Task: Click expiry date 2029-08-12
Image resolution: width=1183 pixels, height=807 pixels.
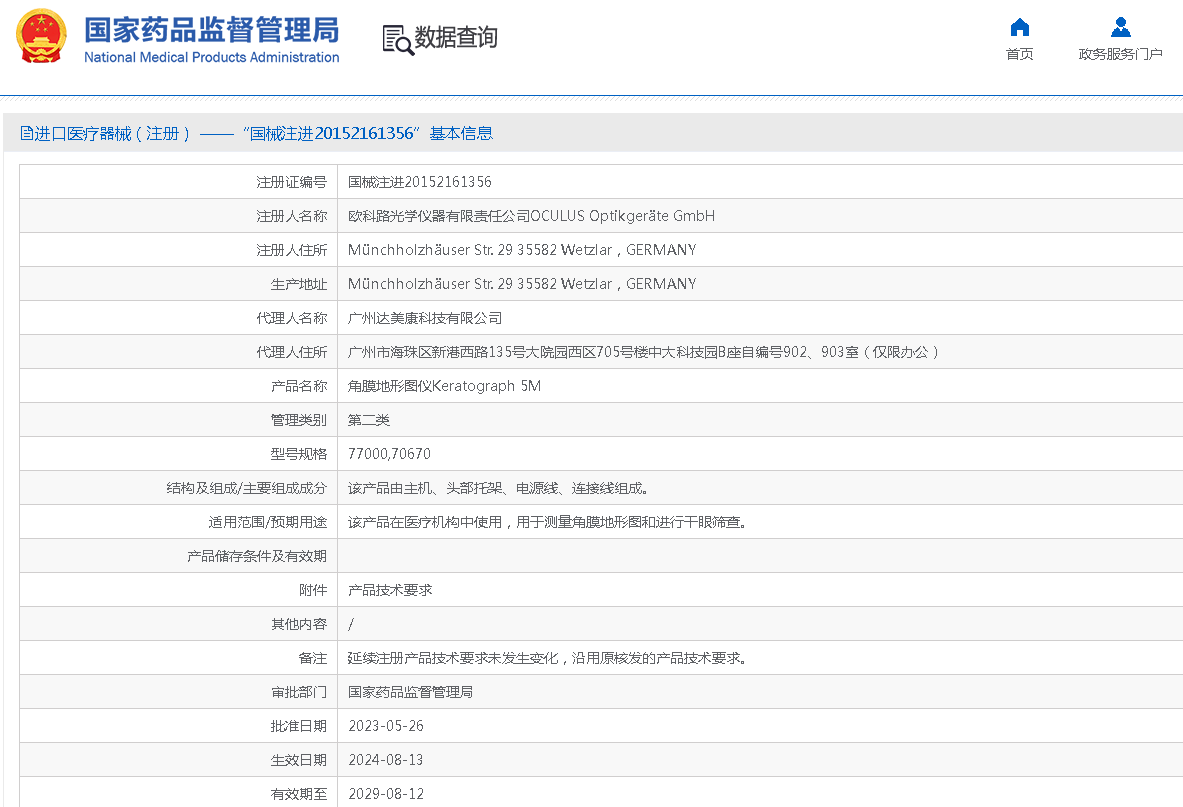Action: 386,793
